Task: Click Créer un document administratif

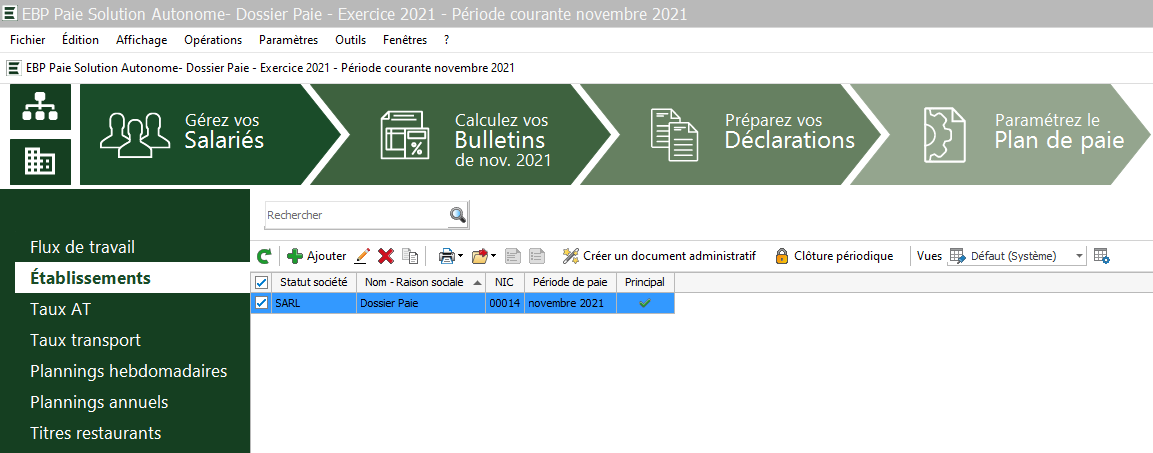Action: [659, 256]
